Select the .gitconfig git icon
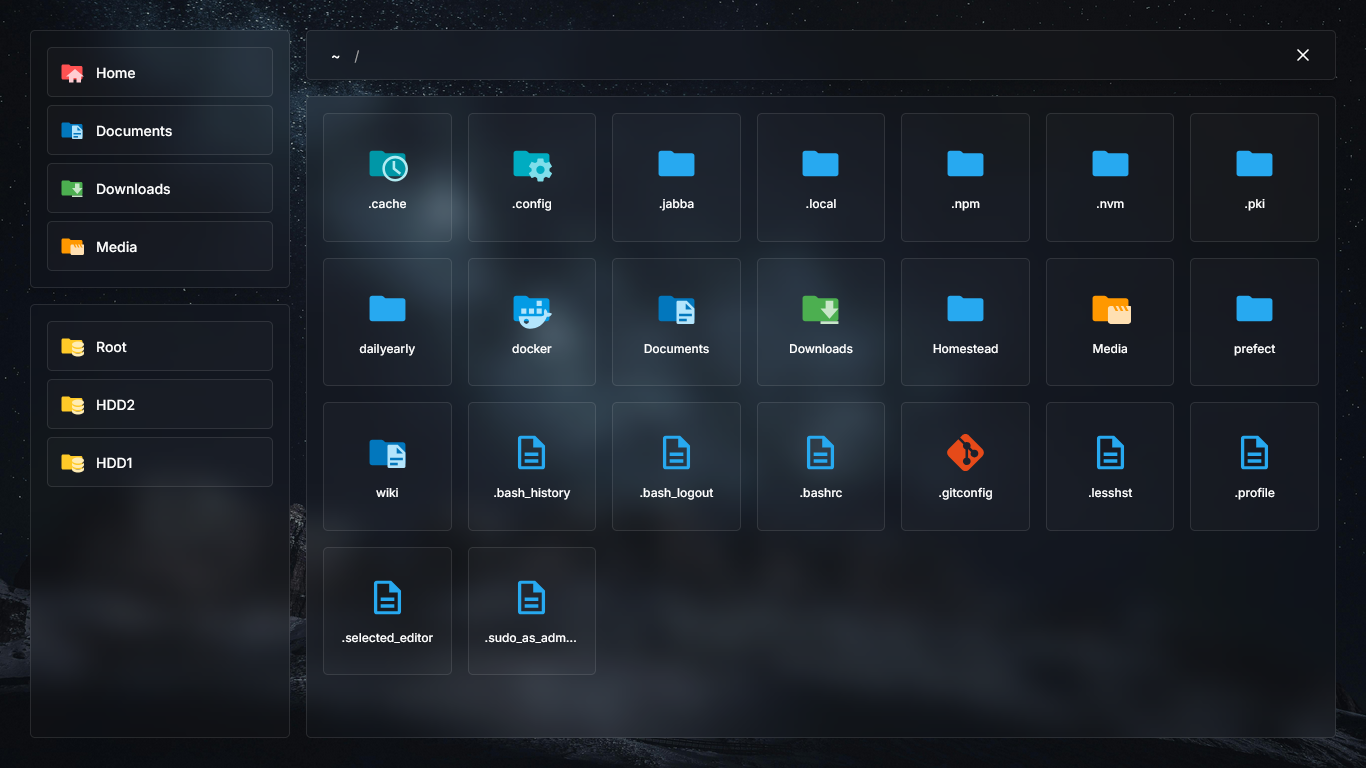1366x768 pixels. click(965, 453)
